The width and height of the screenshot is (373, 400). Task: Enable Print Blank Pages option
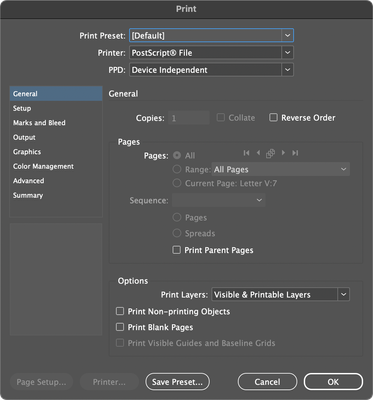click(120, 327)
